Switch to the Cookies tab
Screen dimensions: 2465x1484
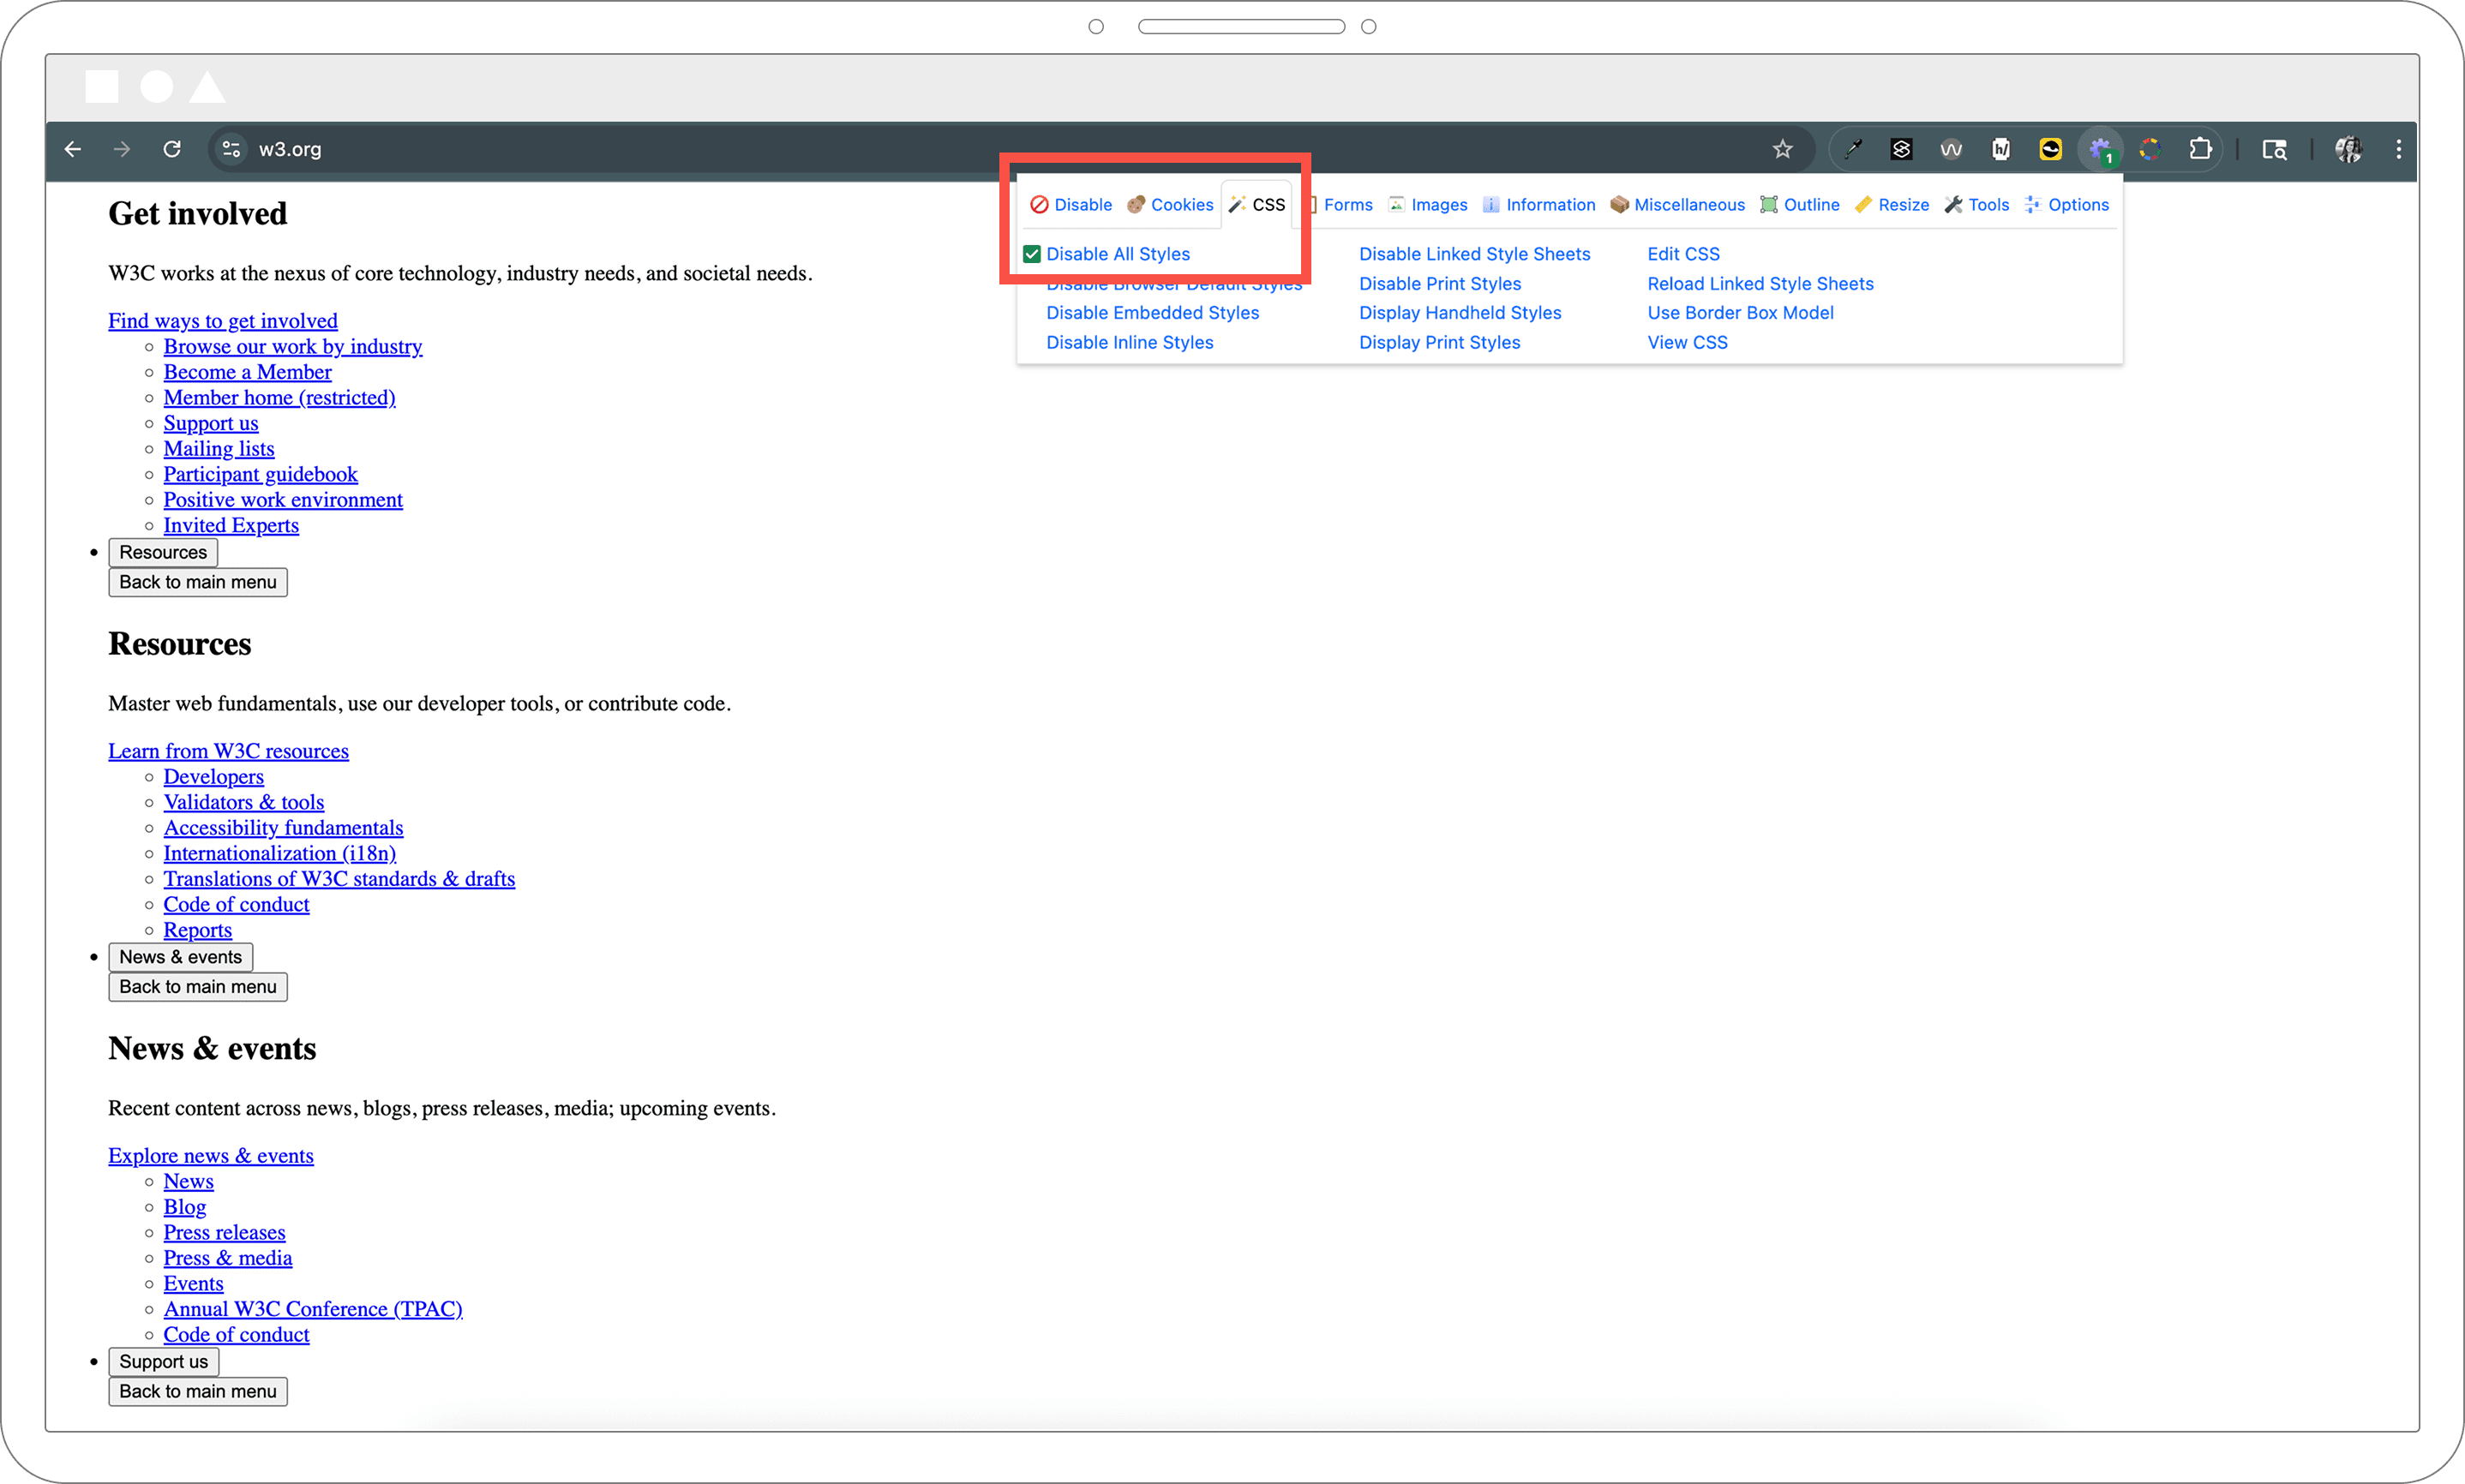click(x=1170, y=205)
